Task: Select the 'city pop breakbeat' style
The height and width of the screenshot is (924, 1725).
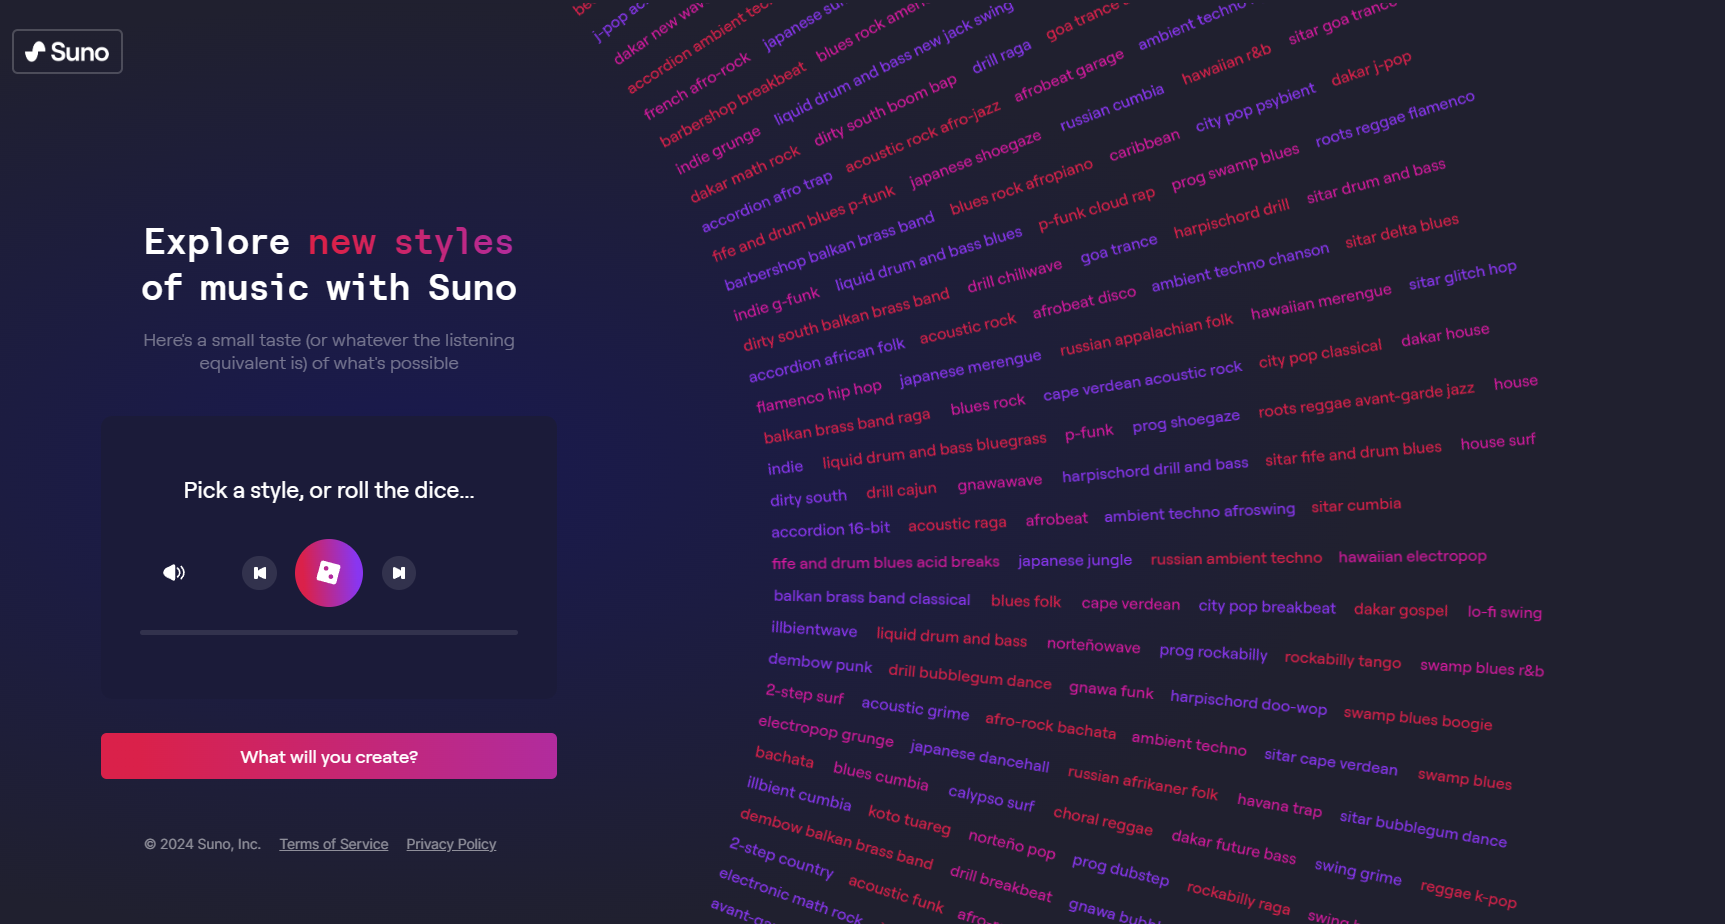Action: pyautogui.click(x=1267, y=607)
